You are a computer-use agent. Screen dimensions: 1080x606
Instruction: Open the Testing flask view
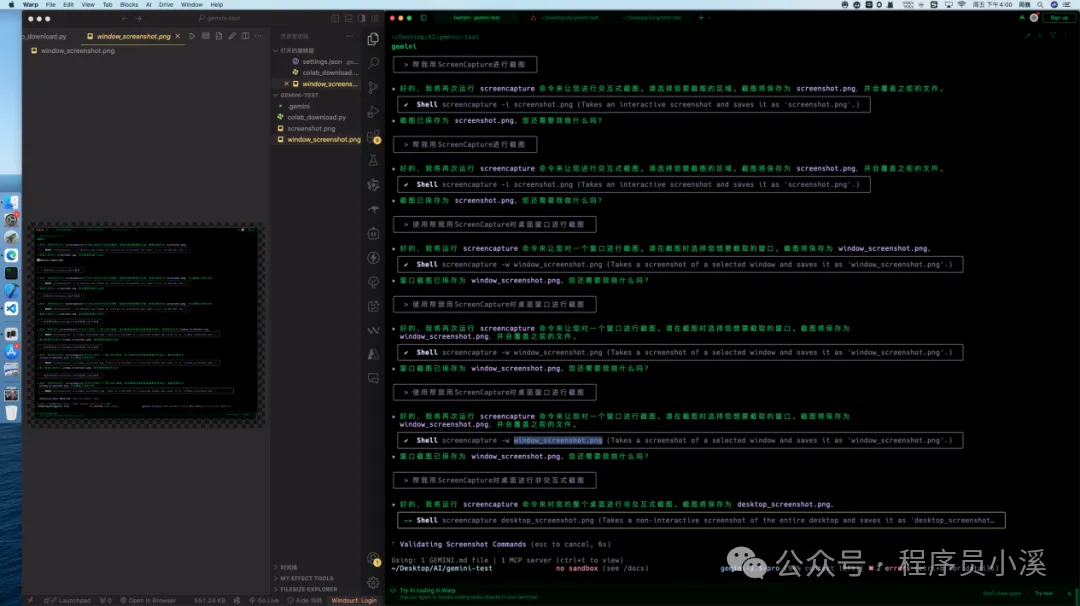click(373, 160)
